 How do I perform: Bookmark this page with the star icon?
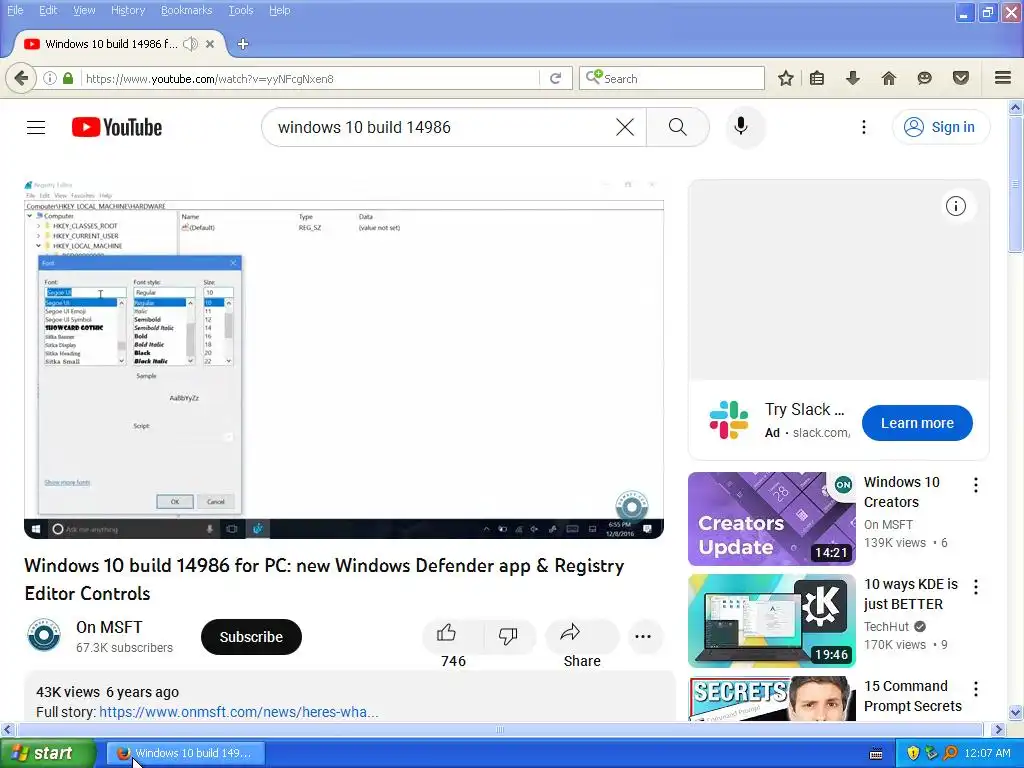click(786, 78)
